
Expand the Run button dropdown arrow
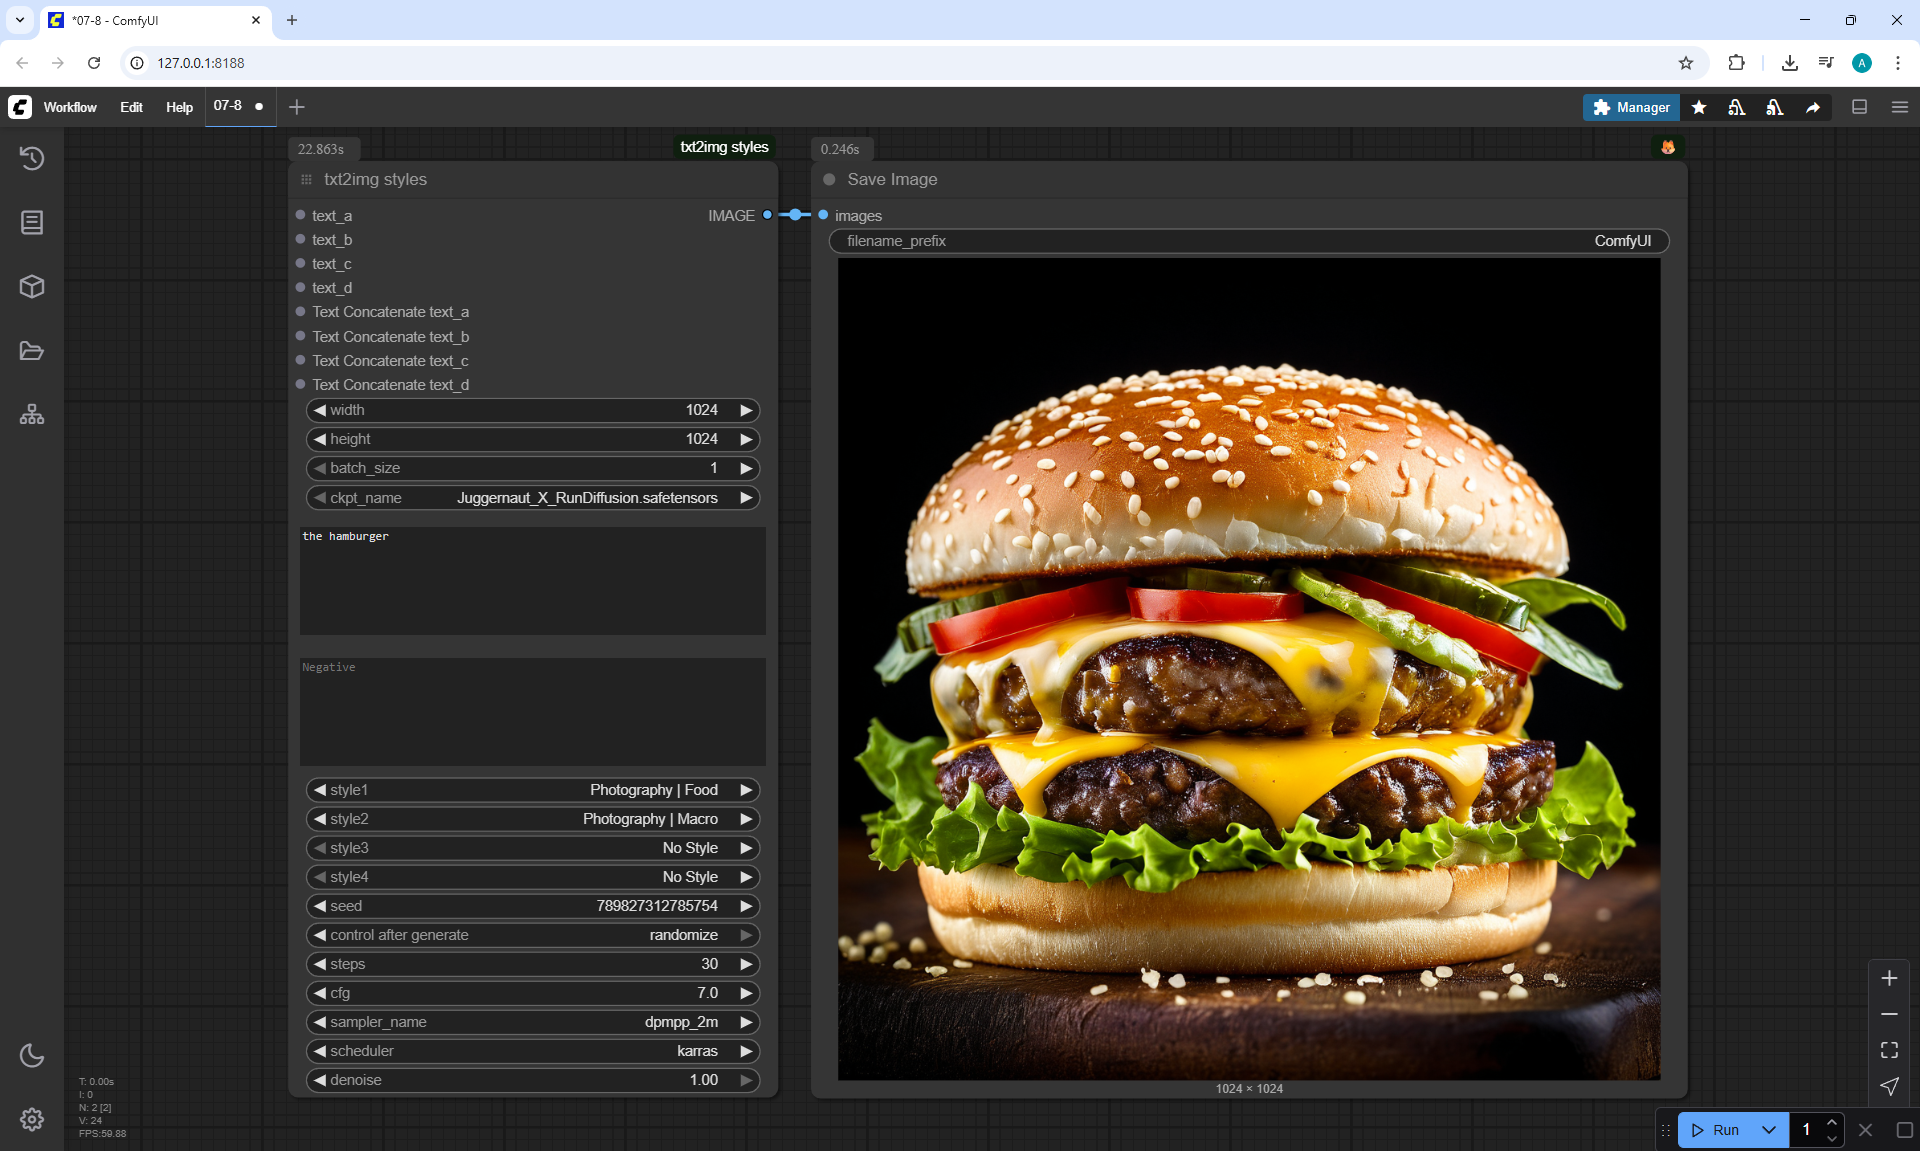click(1769, 1130)
